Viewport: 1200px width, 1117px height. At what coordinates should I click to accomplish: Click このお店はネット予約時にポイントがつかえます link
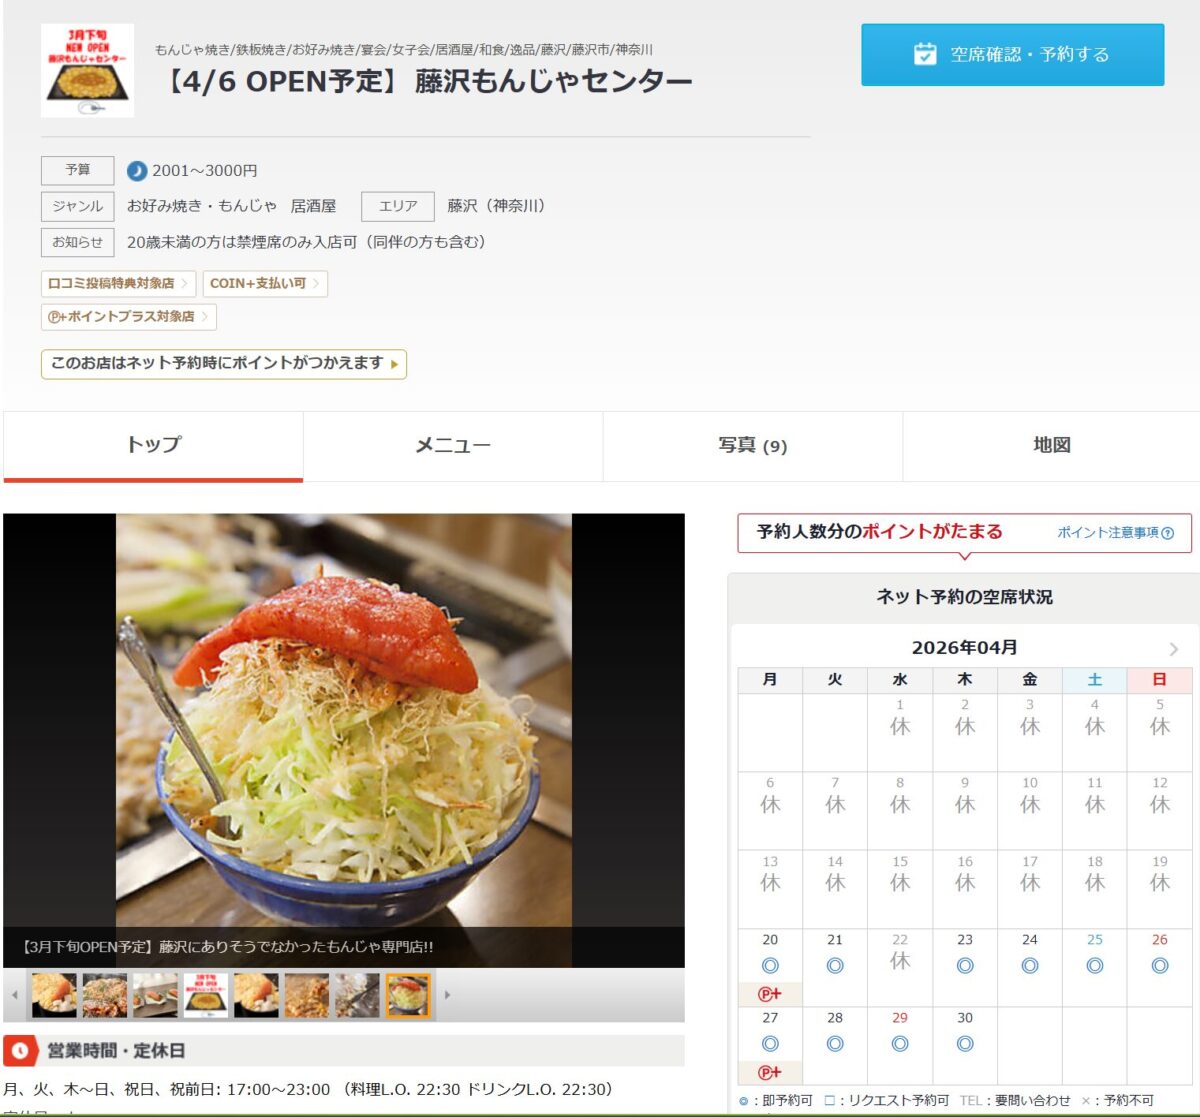[223, 364]
